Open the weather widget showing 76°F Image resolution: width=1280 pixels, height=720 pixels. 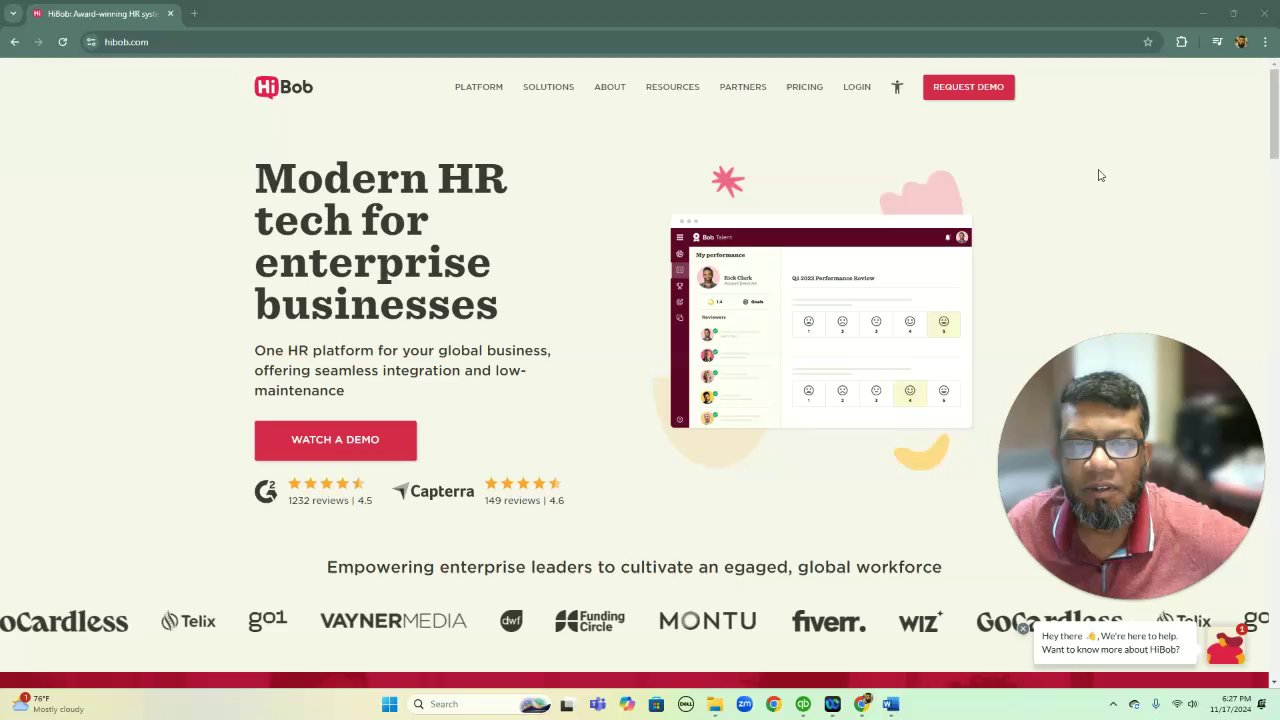tap(50, 704)
